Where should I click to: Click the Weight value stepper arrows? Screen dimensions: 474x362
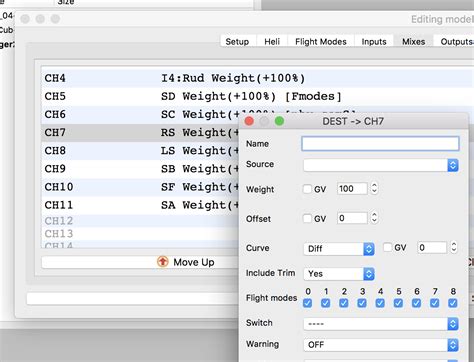click(374, 189)
